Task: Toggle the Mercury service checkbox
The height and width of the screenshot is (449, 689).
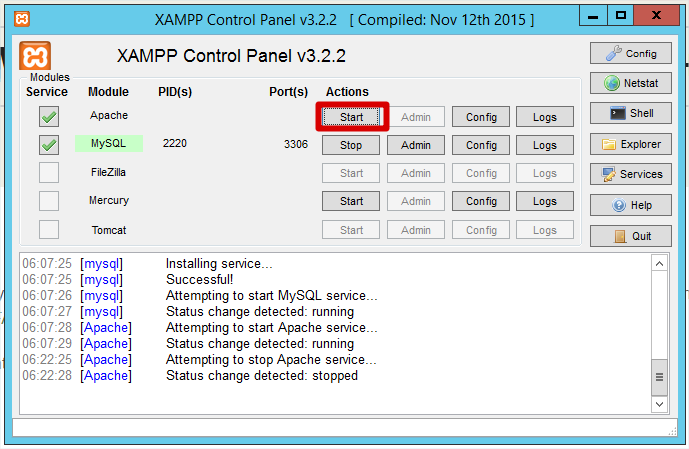Action: point(49,201)
